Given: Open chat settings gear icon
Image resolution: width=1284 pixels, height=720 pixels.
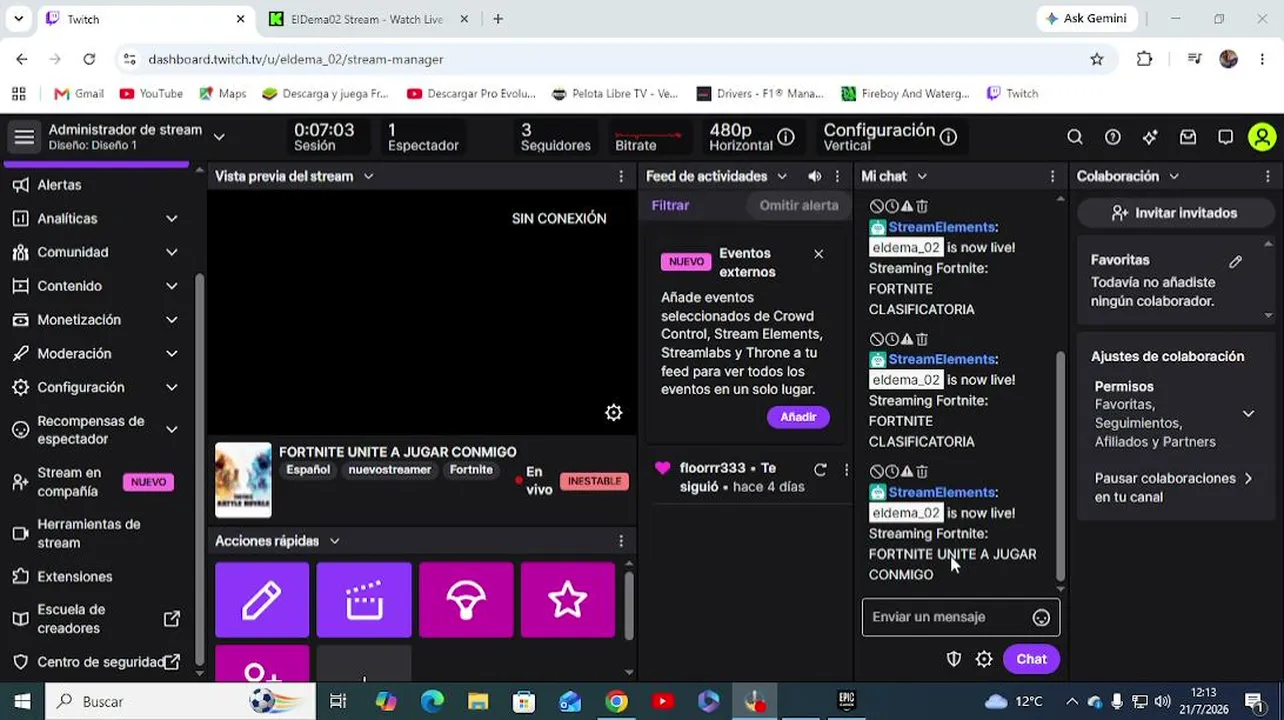Looking at the screenshot, I should 984,659.
